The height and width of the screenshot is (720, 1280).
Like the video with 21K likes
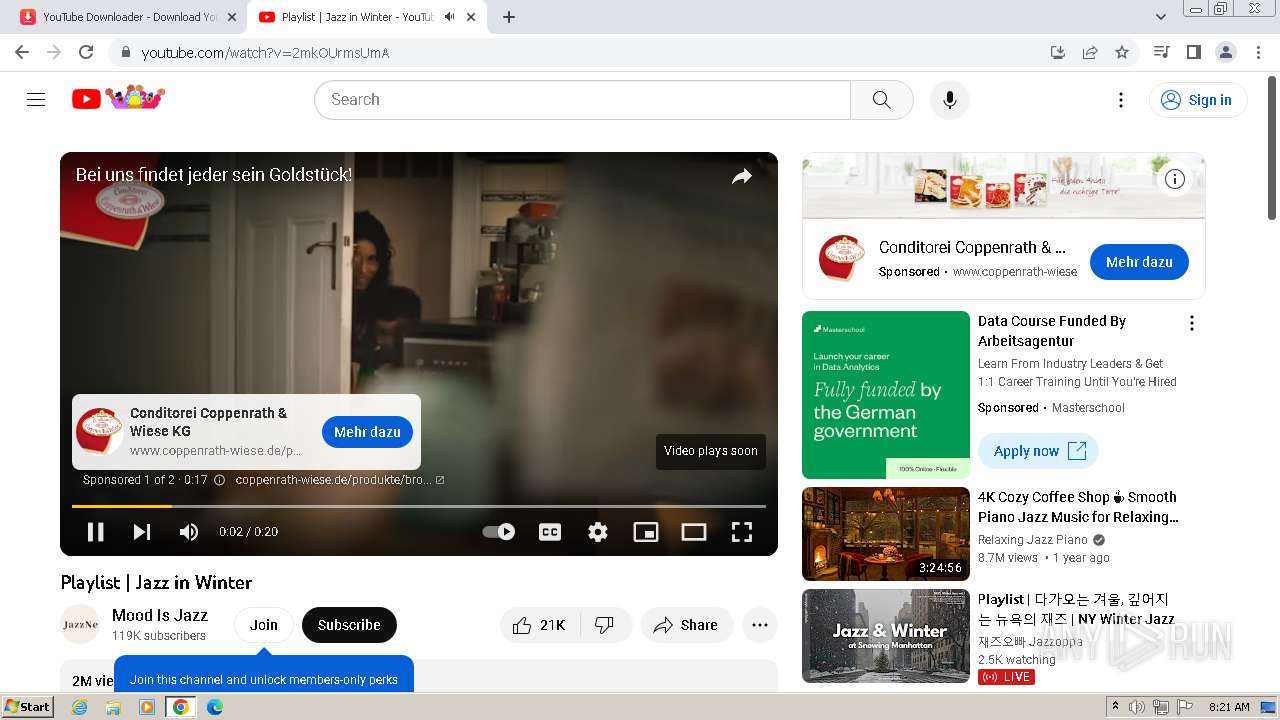[x=540, y=625]
